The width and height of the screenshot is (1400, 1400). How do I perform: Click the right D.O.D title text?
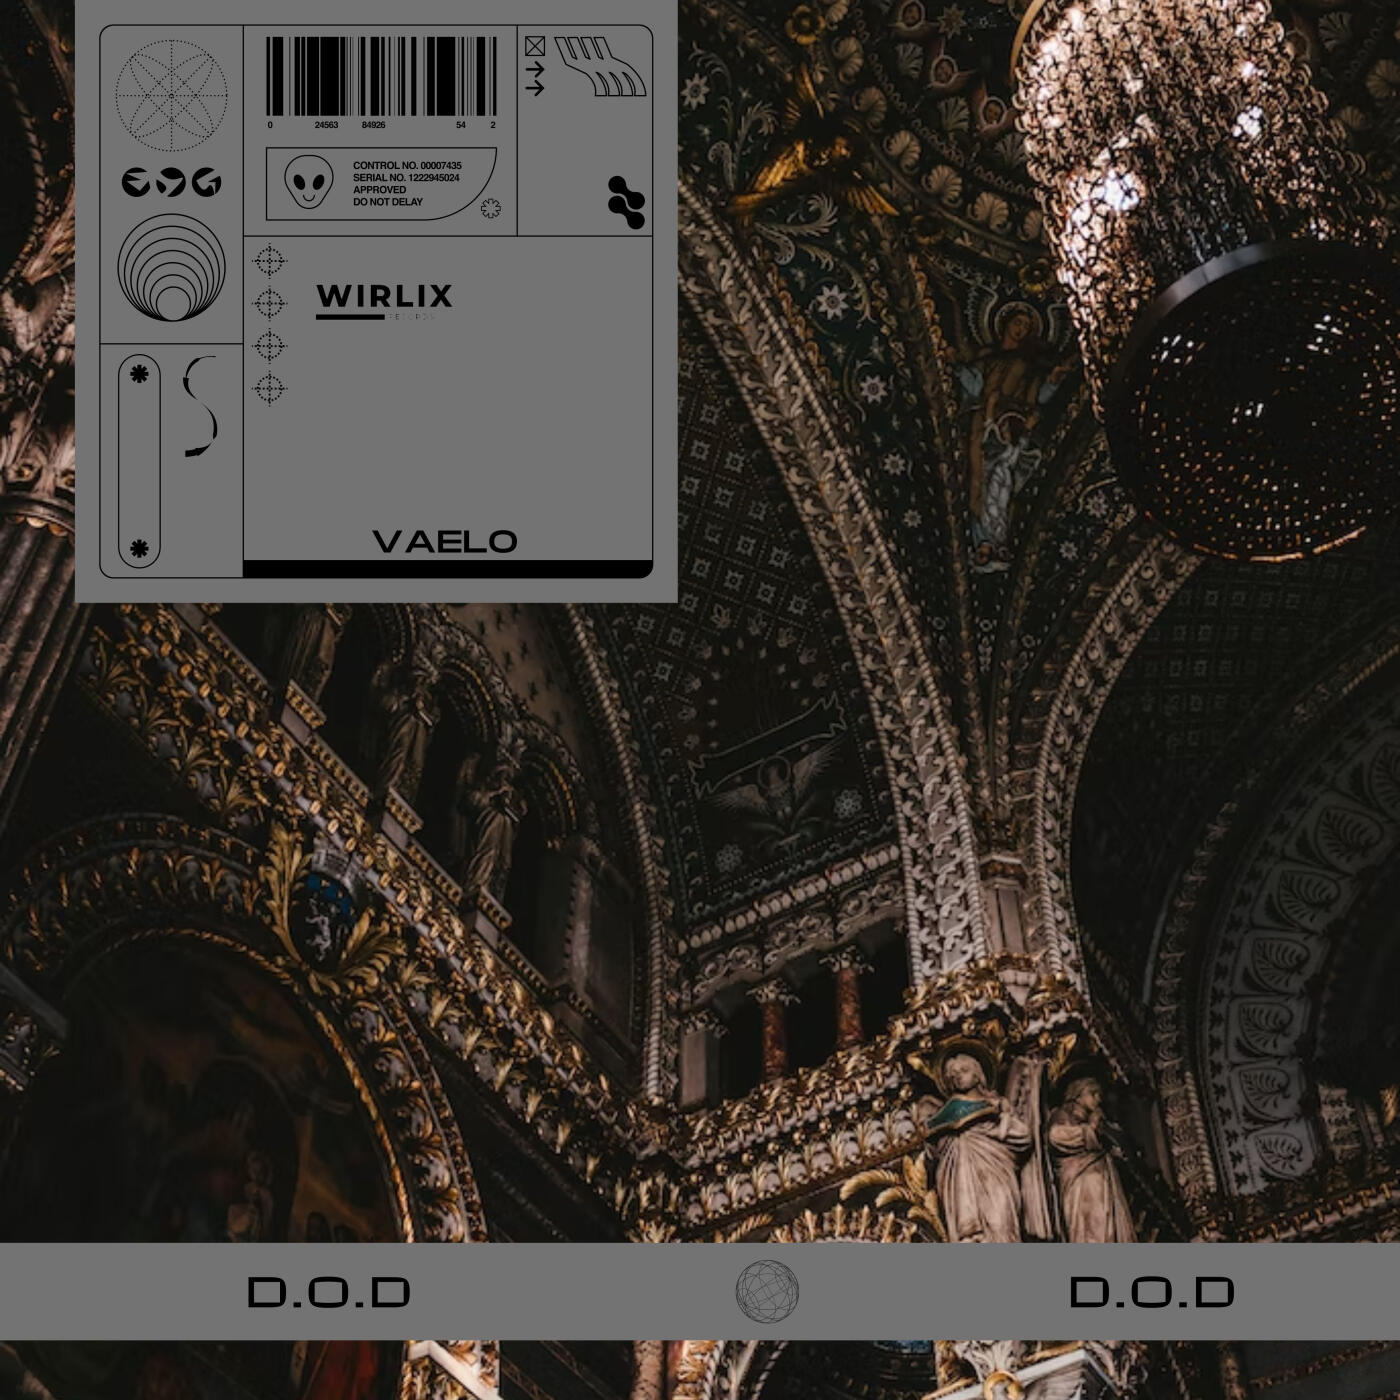point(1151,1292)
